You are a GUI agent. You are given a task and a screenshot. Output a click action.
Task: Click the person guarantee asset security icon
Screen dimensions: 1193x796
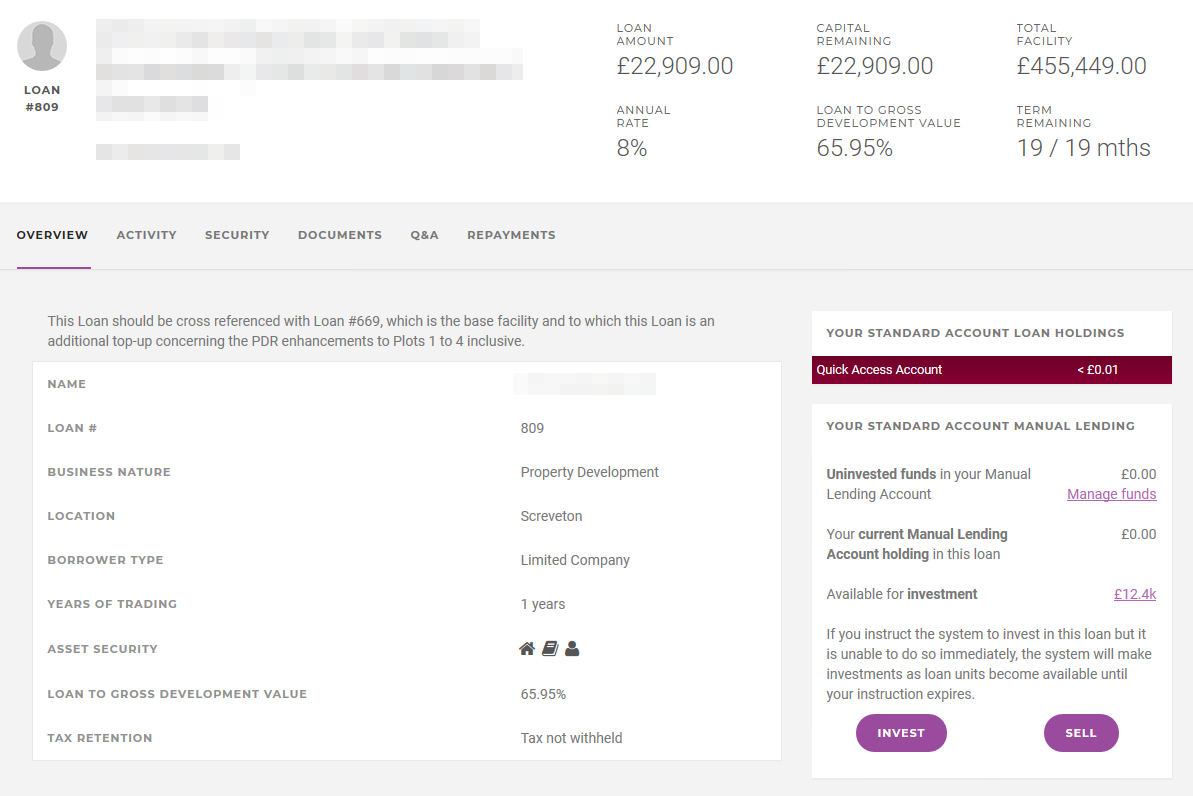tap(572, 648)
